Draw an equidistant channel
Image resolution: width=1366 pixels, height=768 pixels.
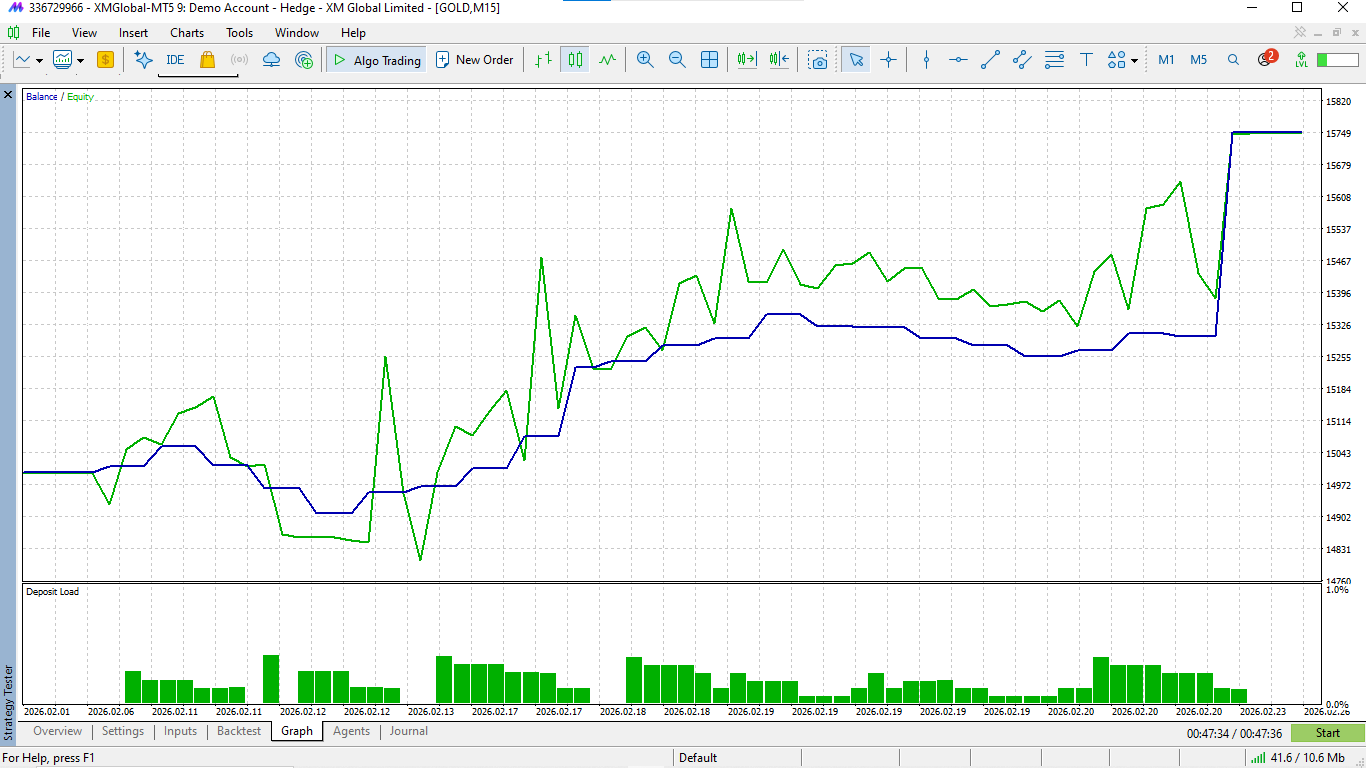[1022, 60]
